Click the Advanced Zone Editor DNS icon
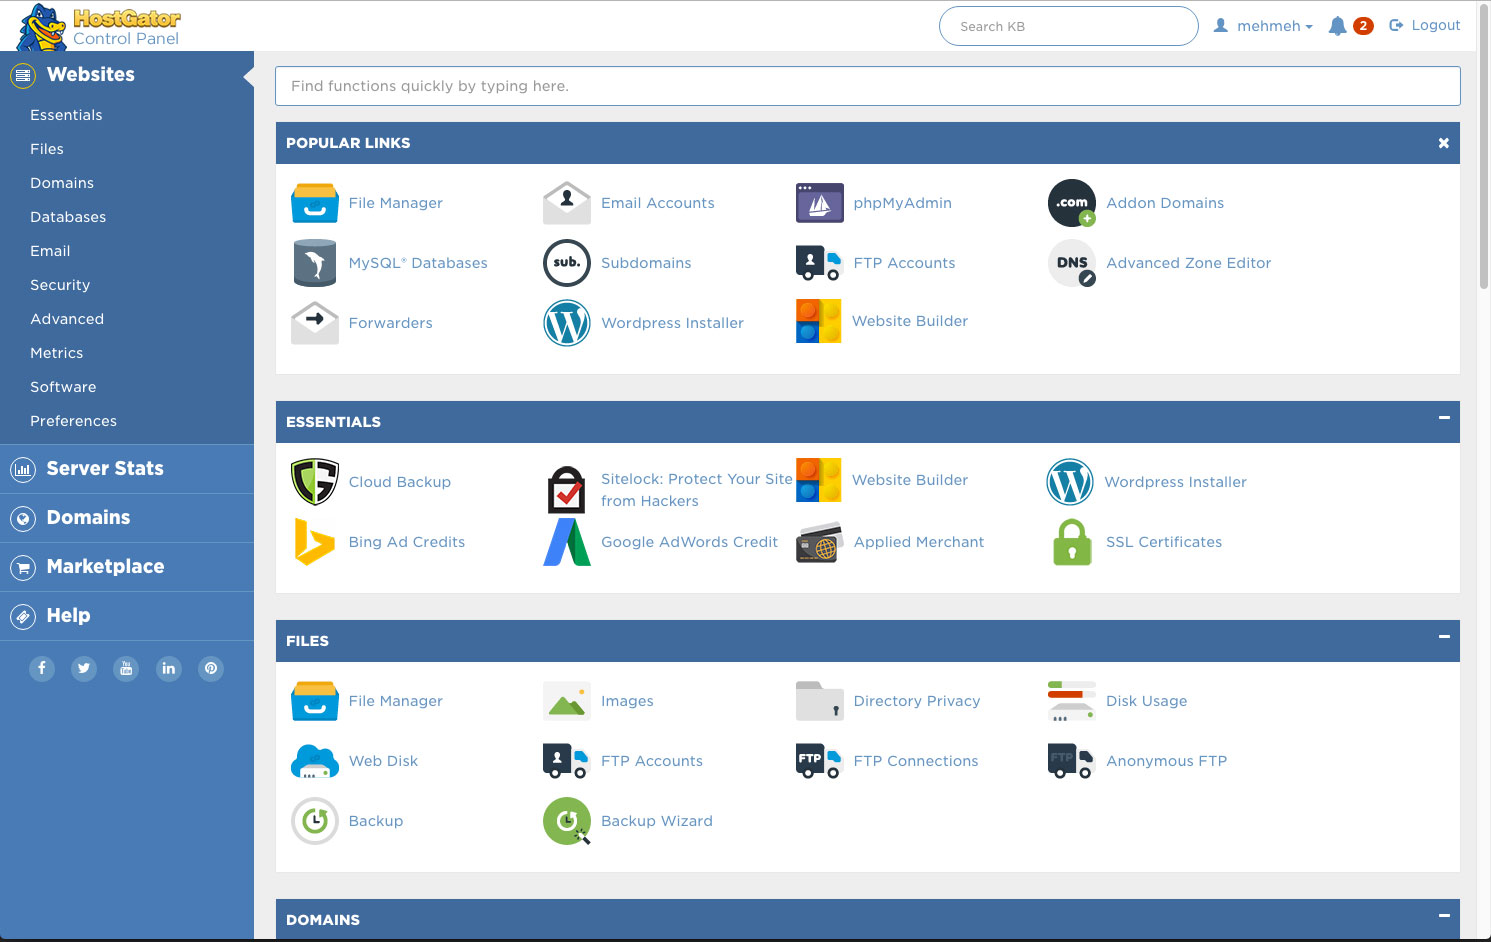Screen dimensions: 1491x942 tap(1072, 263)
